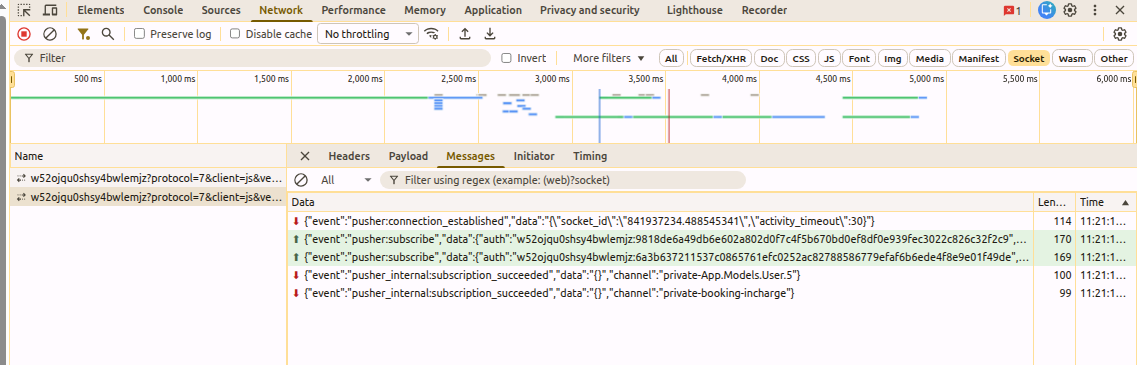Select subscription_succeeded message for private-booking-incharge
The width and height of the screenshot is (1137, 365).
tap(661, 293)
